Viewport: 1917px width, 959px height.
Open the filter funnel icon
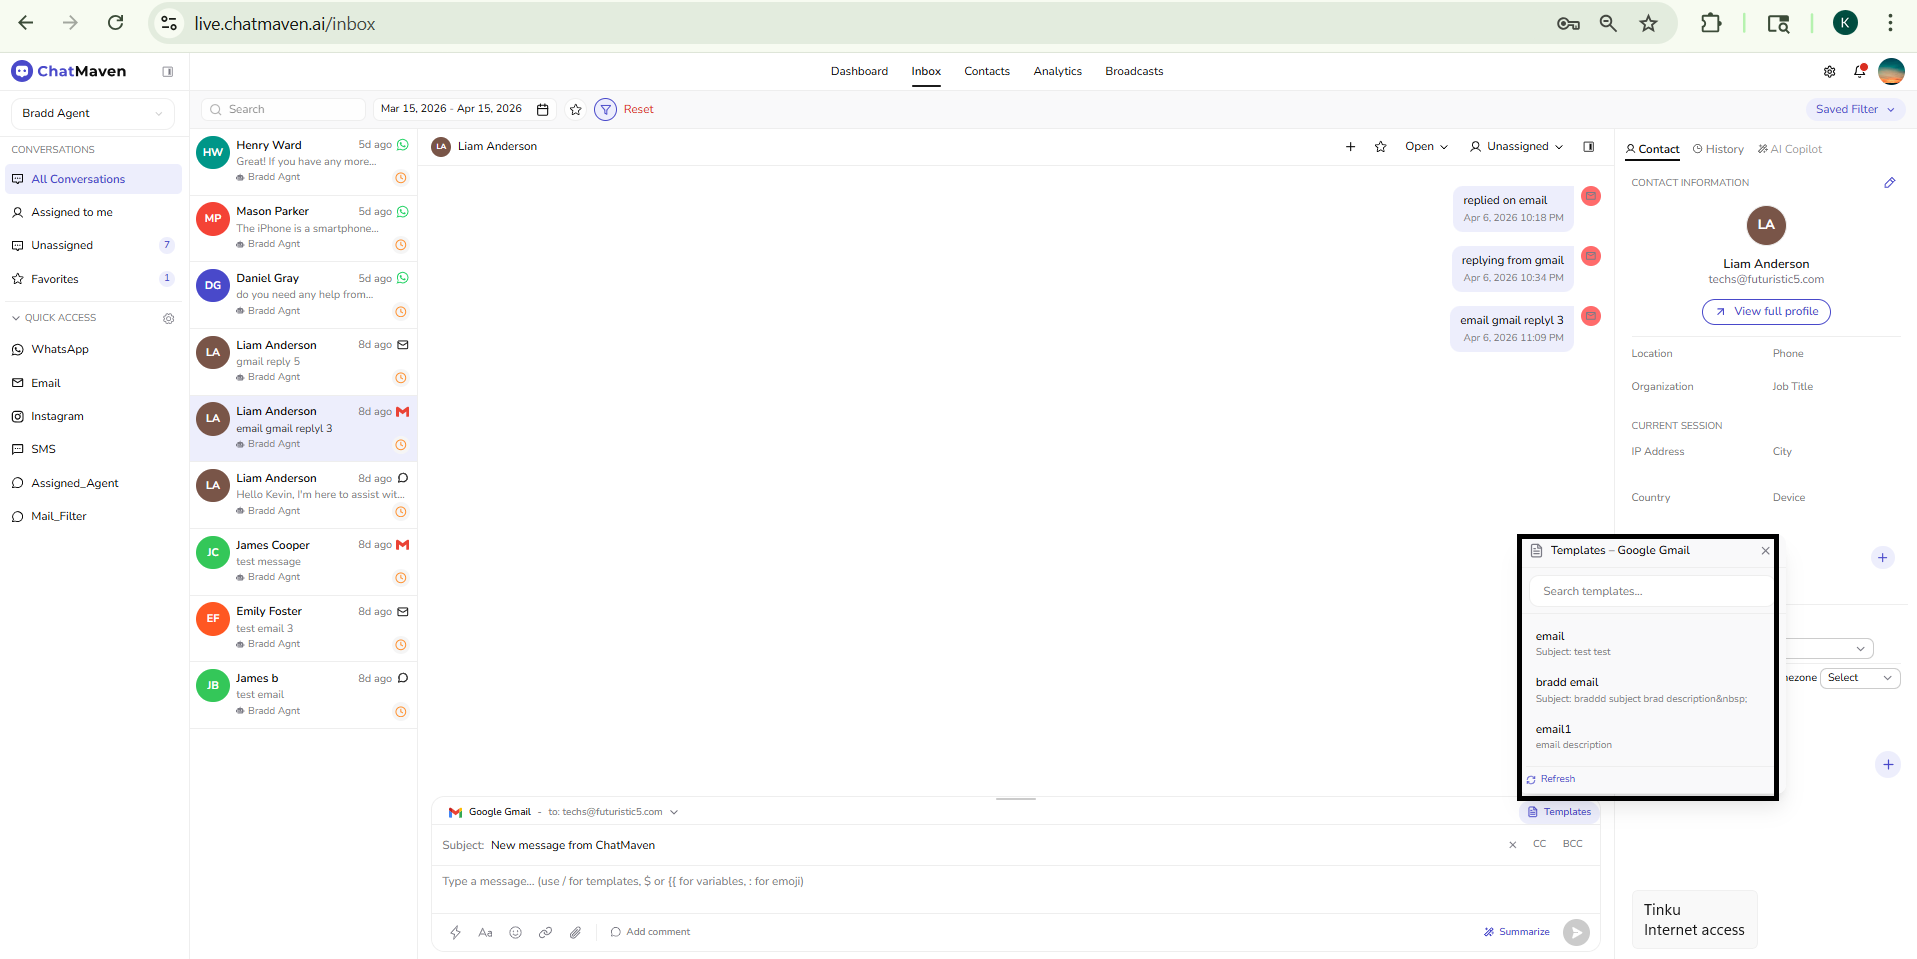click(x=605, y=109)
